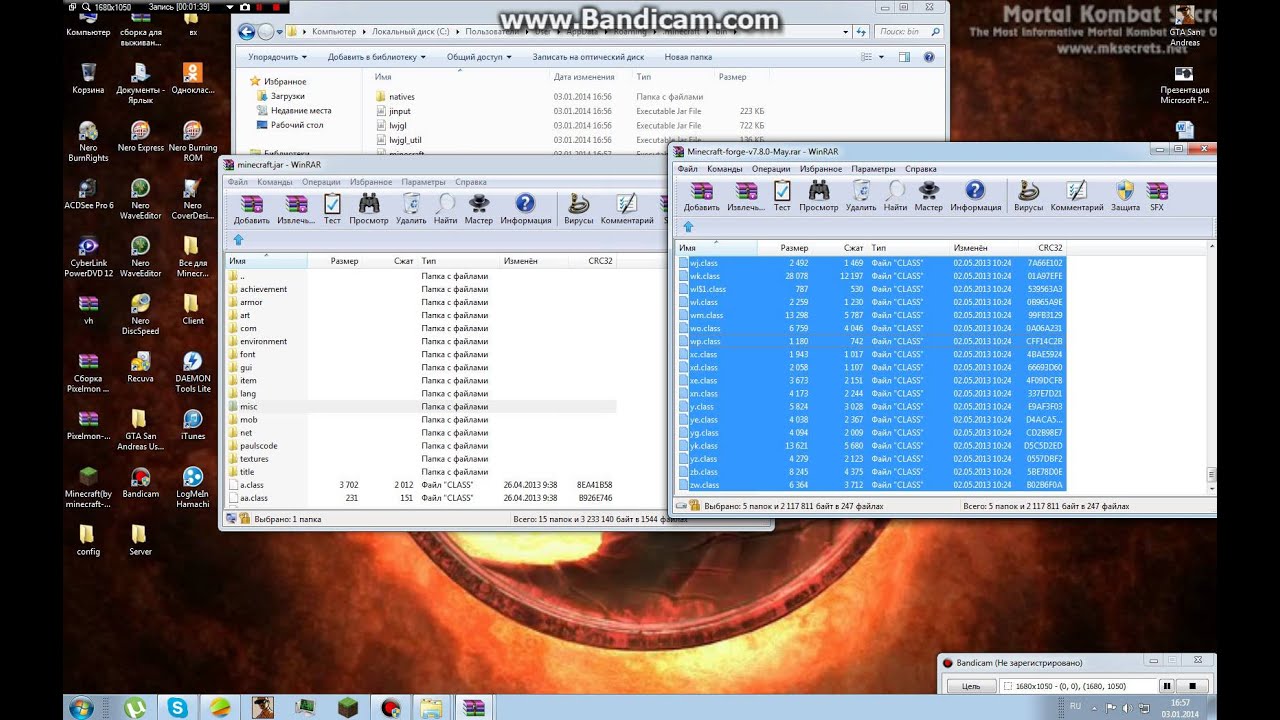Image resolution: width=1280 pixels, height=720 pixels.
Task: Click Просмотр binoculars in minecraft.jar WinRAR window
Action: coord(369,208)
